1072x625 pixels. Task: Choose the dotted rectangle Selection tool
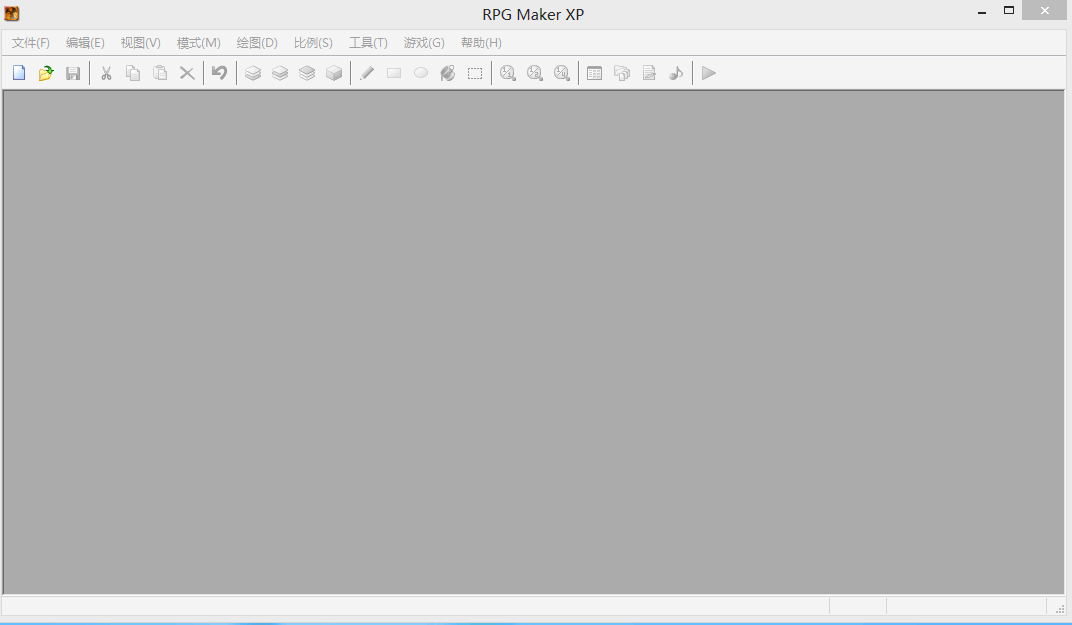475,73
